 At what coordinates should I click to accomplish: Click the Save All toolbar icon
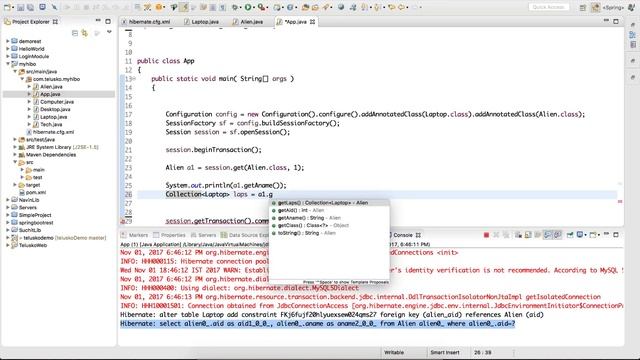[x=30, y=7]
